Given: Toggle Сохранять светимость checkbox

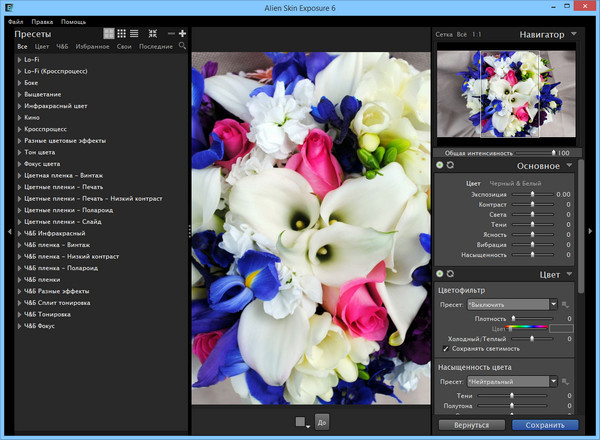Looking at the screenshot, I should [446, 348].
